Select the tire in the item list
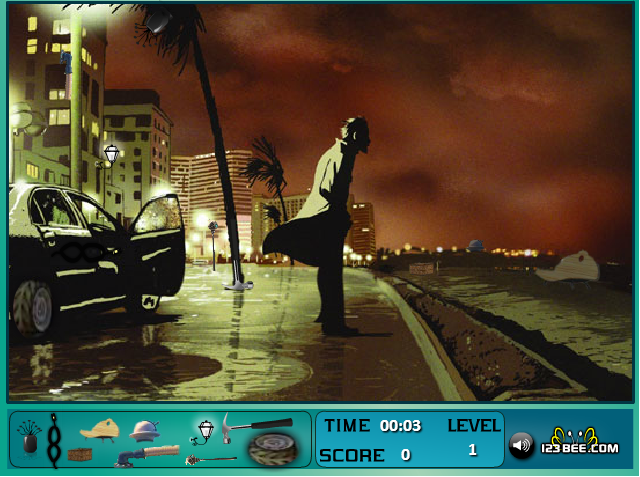Viewport: 640px width, 477px height. 273,449
